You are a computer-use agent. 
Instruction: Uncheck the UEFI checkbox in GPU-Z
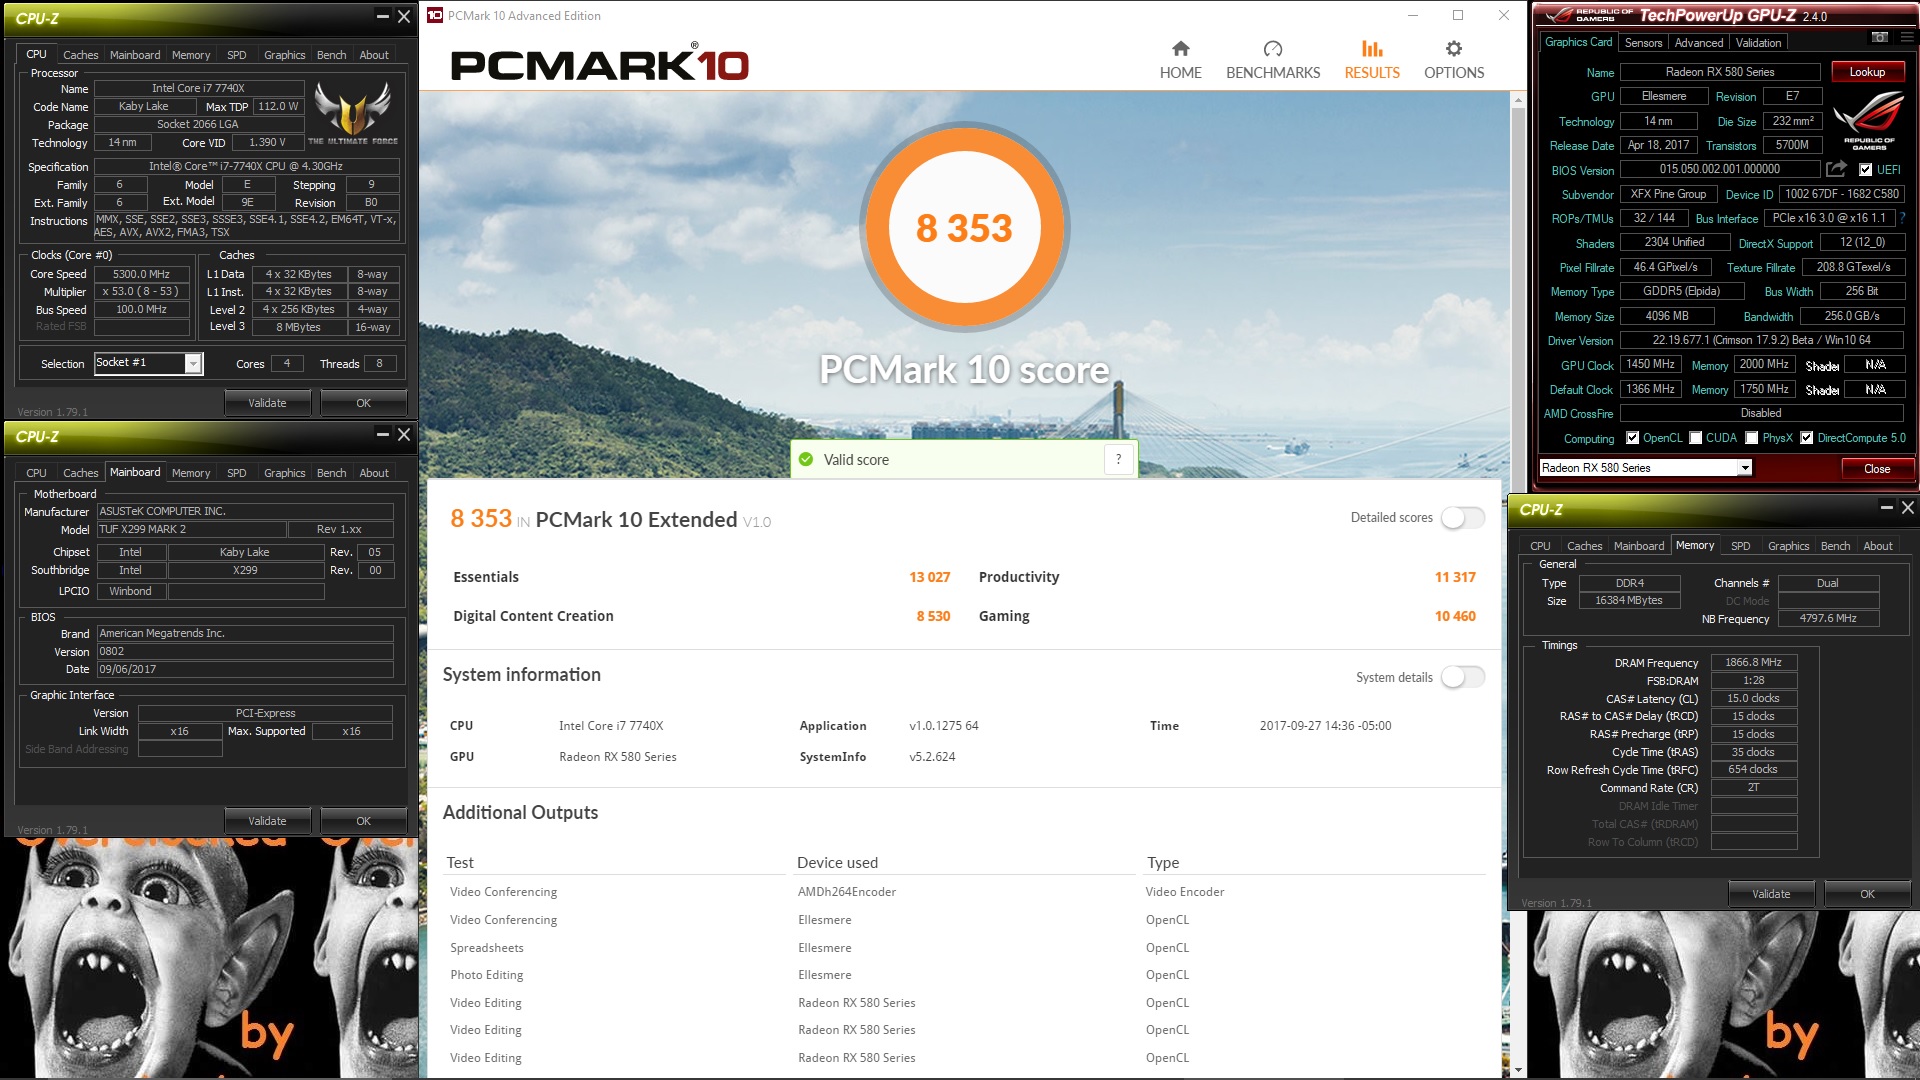1865,170
